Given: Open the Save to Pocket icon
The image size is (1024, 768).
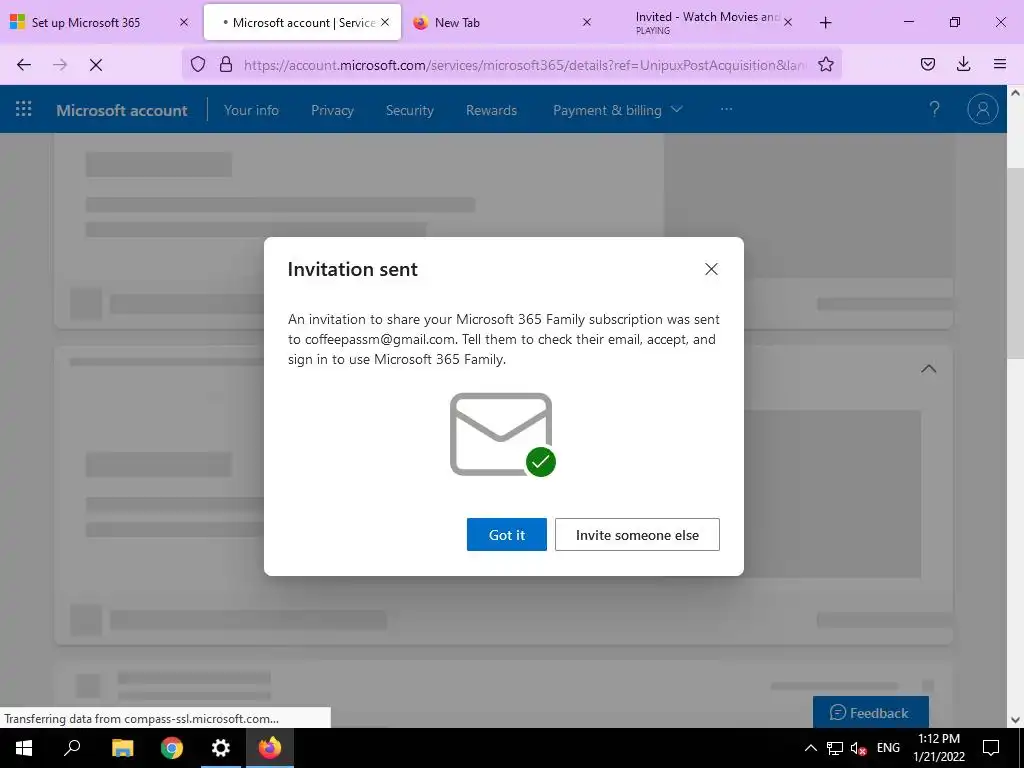Looking at the screenshot, I should (x=928, y=64).
